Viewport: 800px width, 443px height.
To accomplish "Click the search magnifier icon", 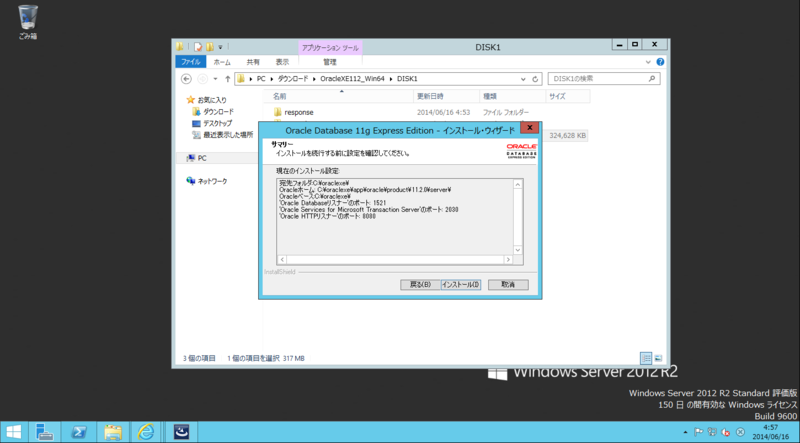I will [652, 79].
